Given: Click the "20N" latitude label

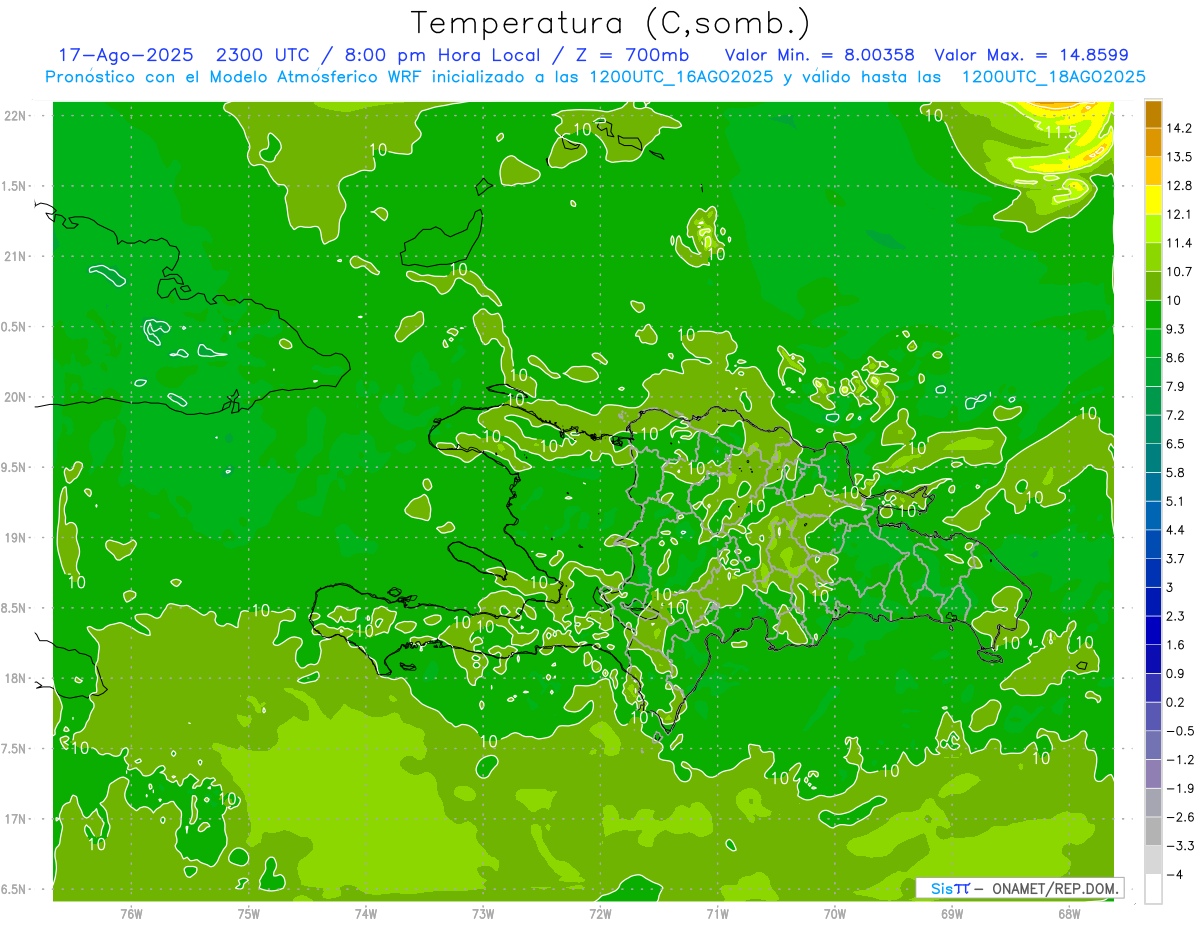Looking at the screenshot, I should pos(15,397).
